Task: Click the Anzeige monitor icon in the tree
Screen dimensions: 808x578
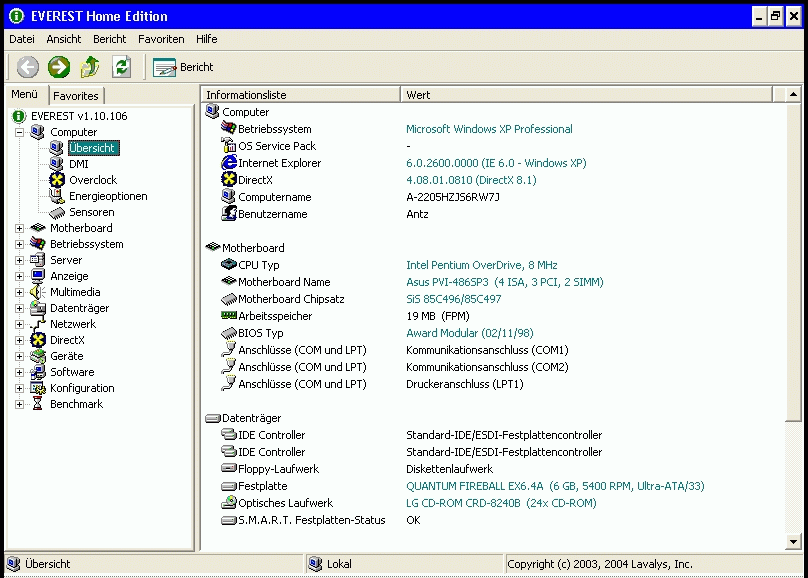Action: 38,276
